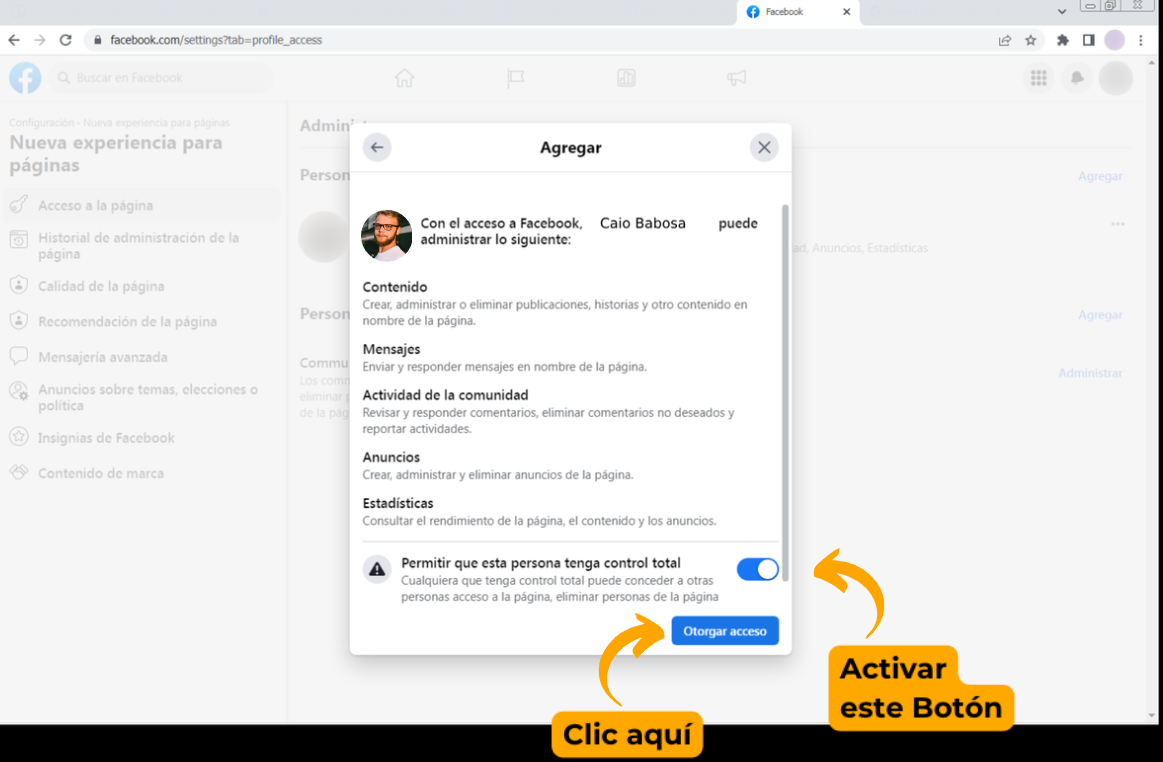Open the Pages flag icon
Image resolution: width=1163 pixels, height=762 pixels.
(x=515, y=78)
